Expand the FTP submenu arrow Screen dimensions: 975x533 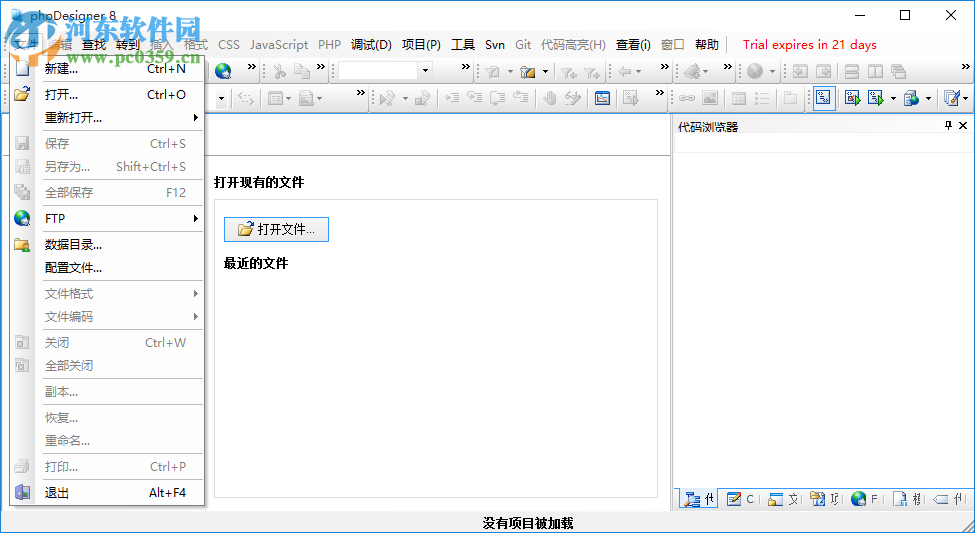coord(195,218)
